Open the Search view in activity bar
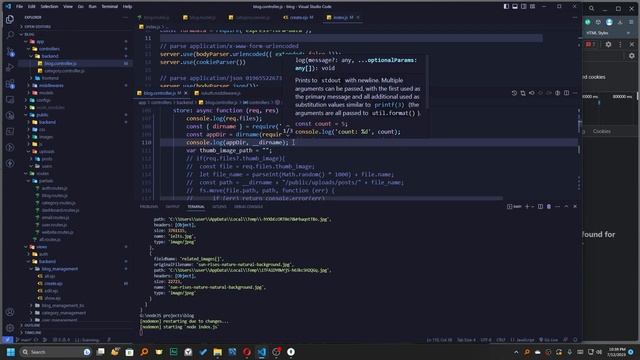Viewport: 640px width, 360px height. click(10, 35)
